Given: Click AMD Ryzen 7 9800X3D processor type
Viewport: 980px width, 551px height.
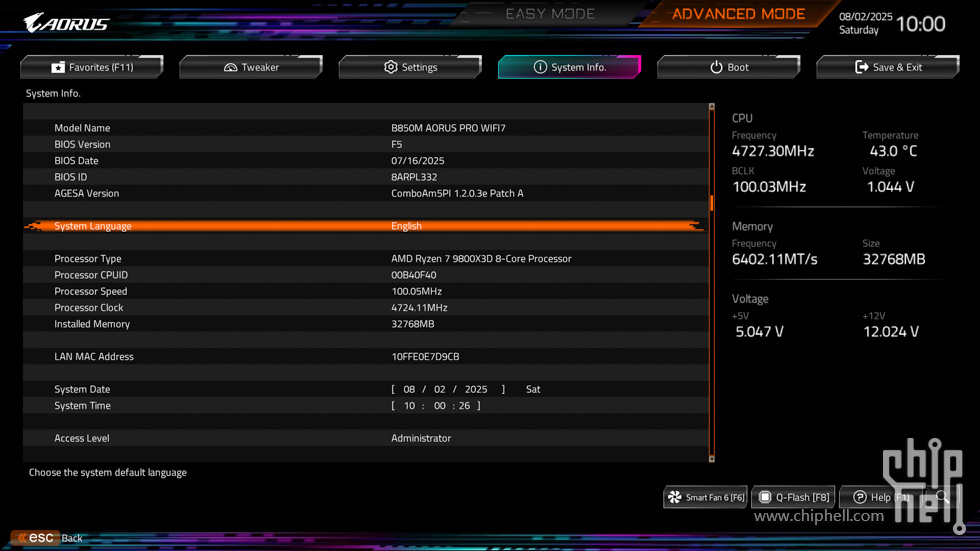Looking at the screenshot, I should (481, 259).
